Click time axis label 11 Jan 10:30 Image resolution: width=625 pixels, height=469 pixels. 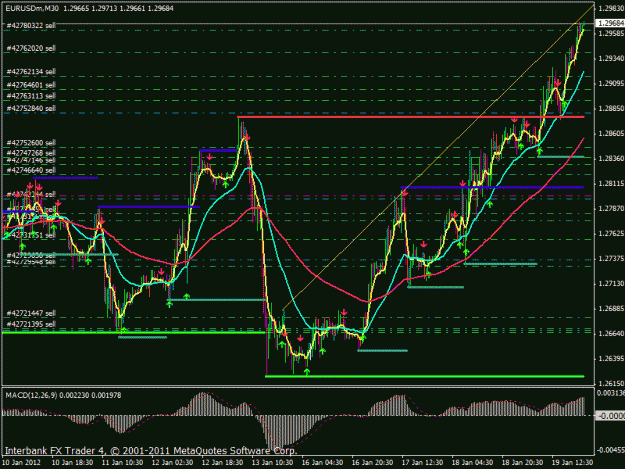click(x=122, y=463)
